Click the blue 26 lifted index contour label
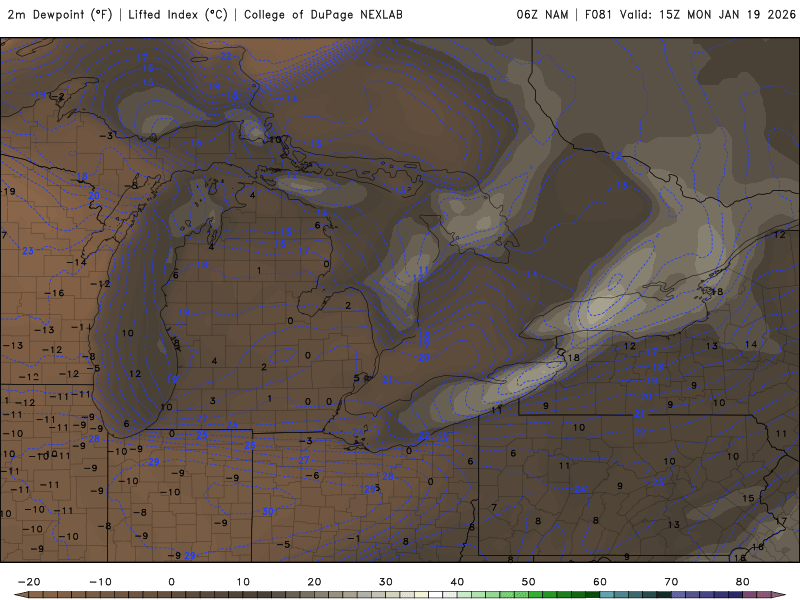 coord(249,445)
